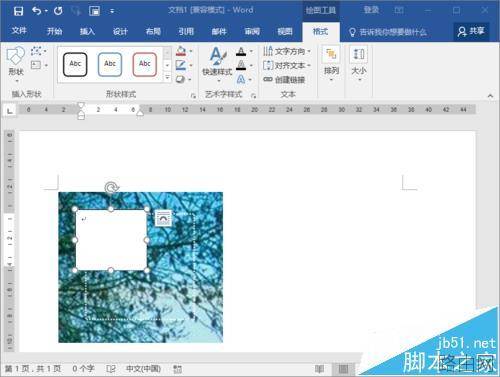Open the Layout Options icon beside text box
This screenshot has height=377, width=500.
(163, 218)
